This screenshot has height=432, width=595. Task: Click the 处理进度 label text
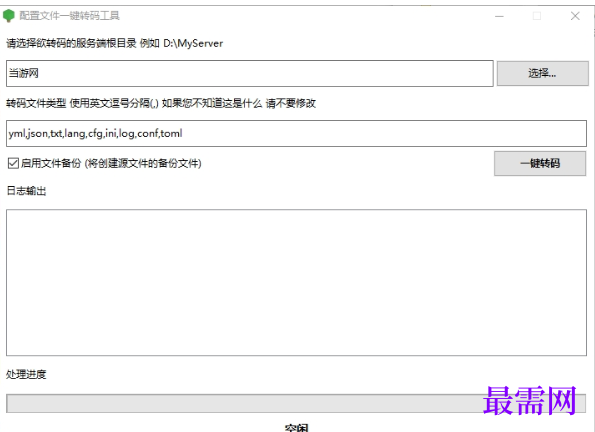tap(26, 375)
